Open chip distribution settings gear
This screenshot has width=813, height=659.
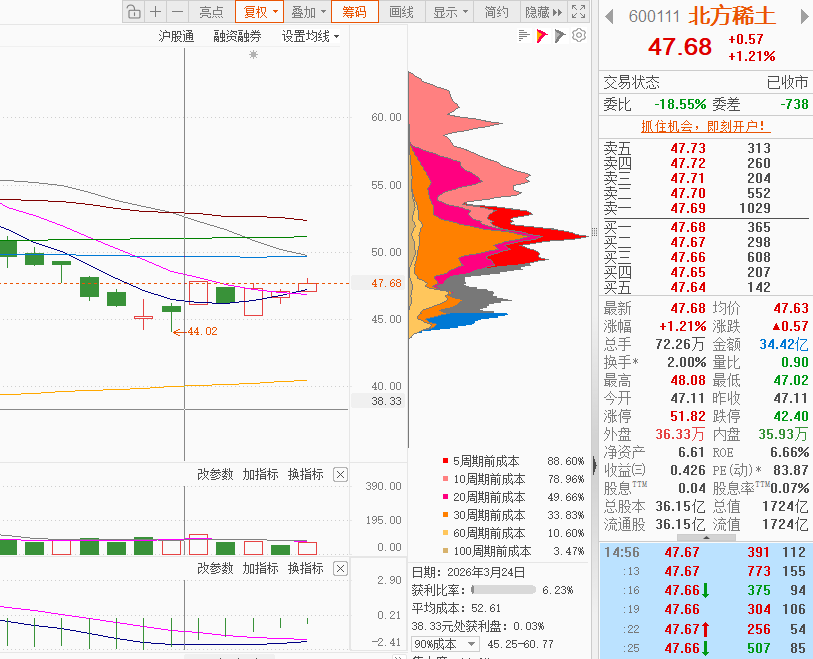pyautogui.click(x=579, y=35)
